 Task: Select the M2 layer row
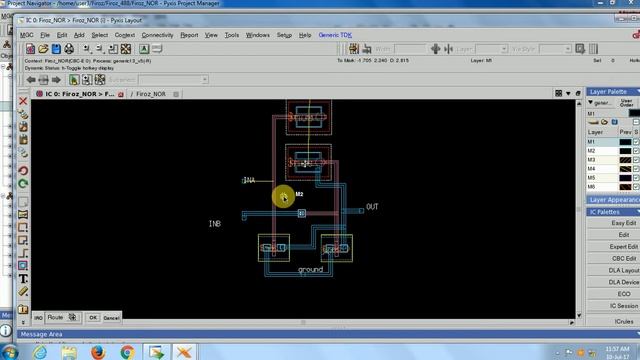(613, 151)
